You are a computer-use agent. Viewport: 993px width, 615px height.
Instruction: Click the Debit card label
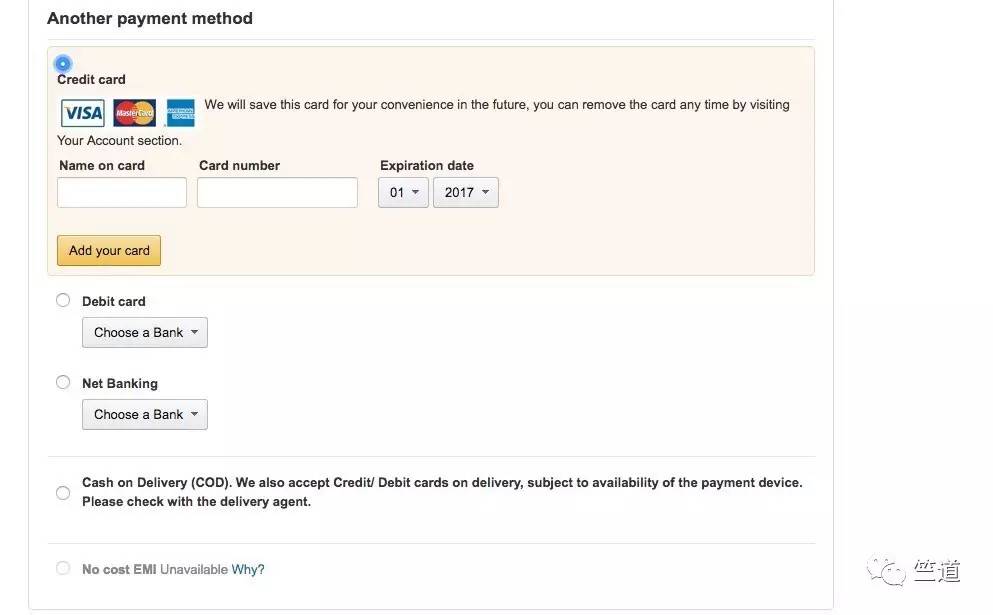114,301
